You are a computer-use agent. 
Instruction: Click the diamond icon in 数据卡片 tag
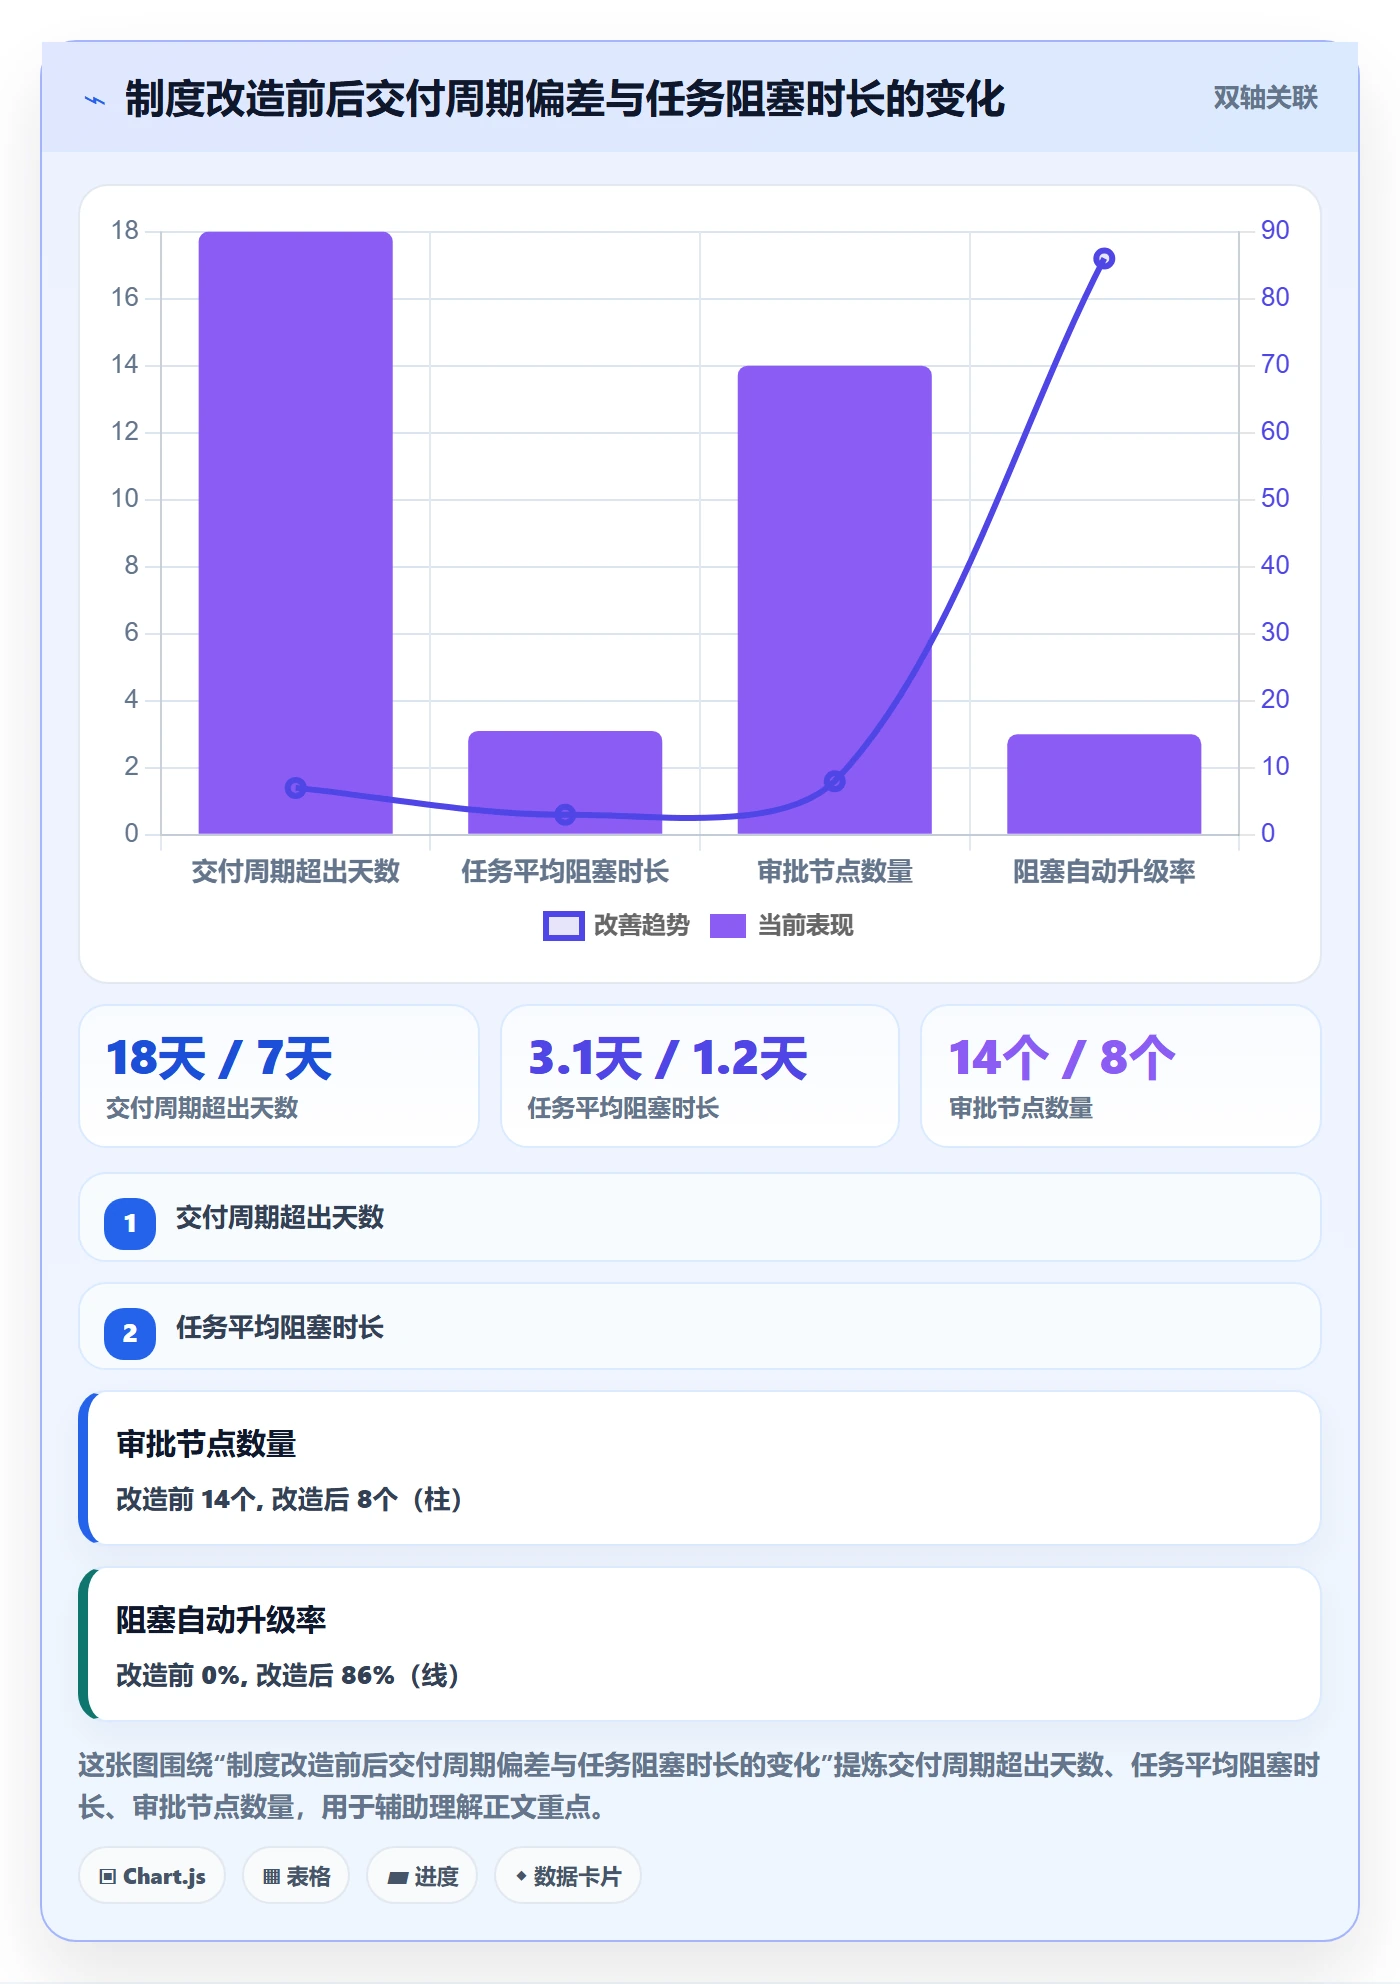521,1877
